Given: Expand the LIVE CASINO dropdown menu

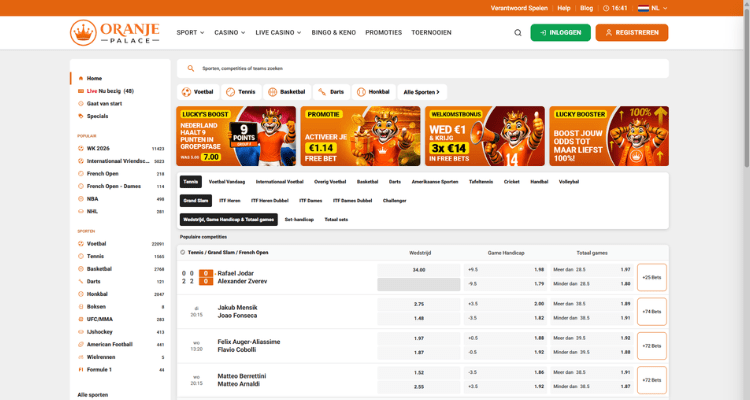Looking at the screenshot, I should pos(278,33).
